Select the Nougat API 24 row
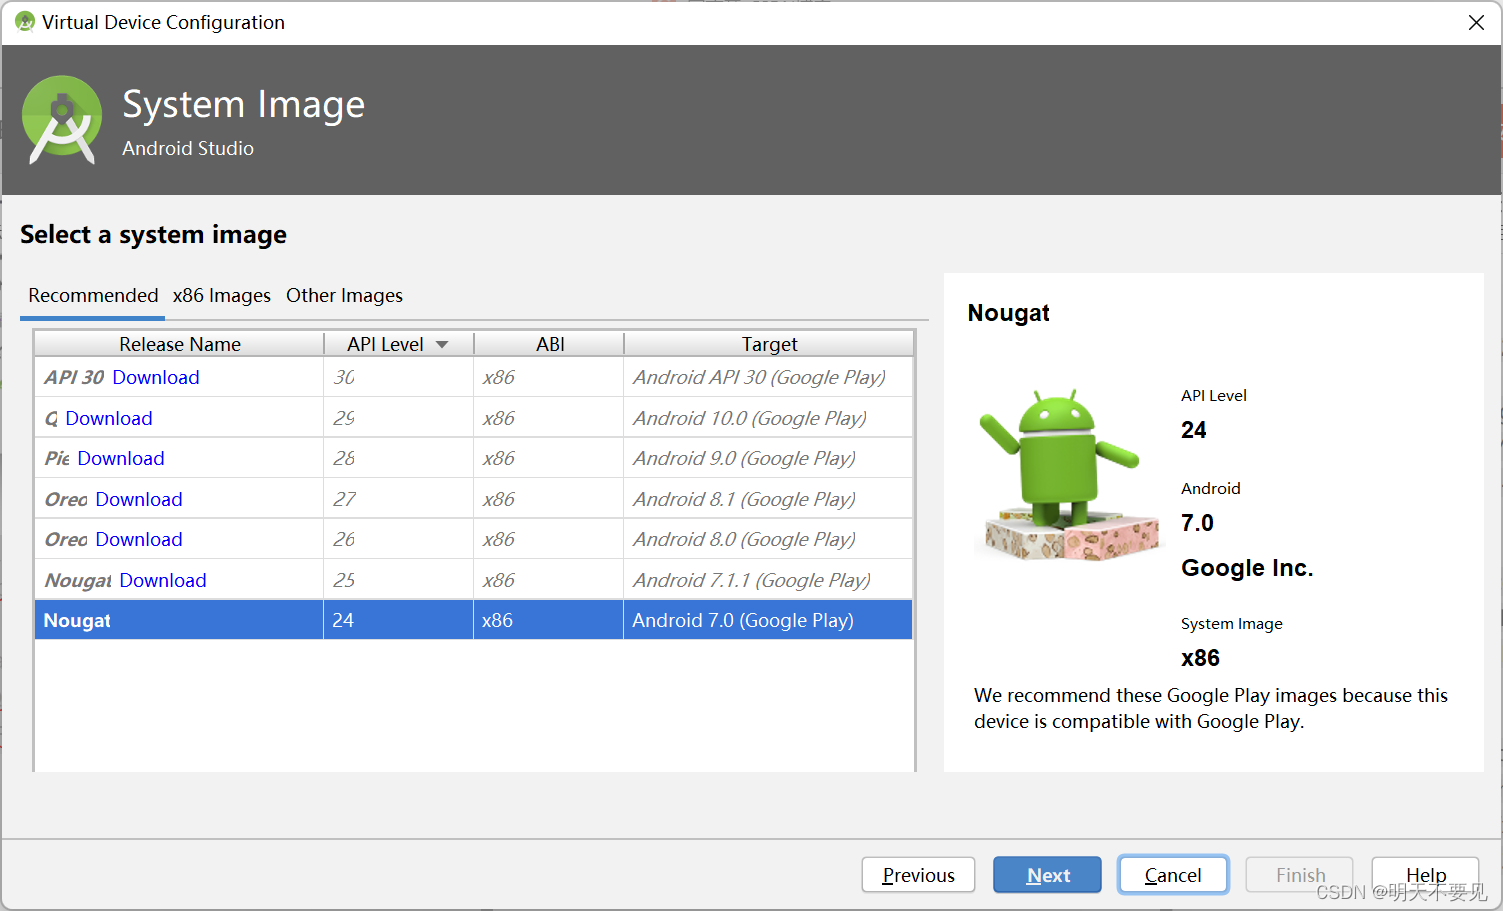The height and width of the screenshot is (911, 1503). [474, 620]
